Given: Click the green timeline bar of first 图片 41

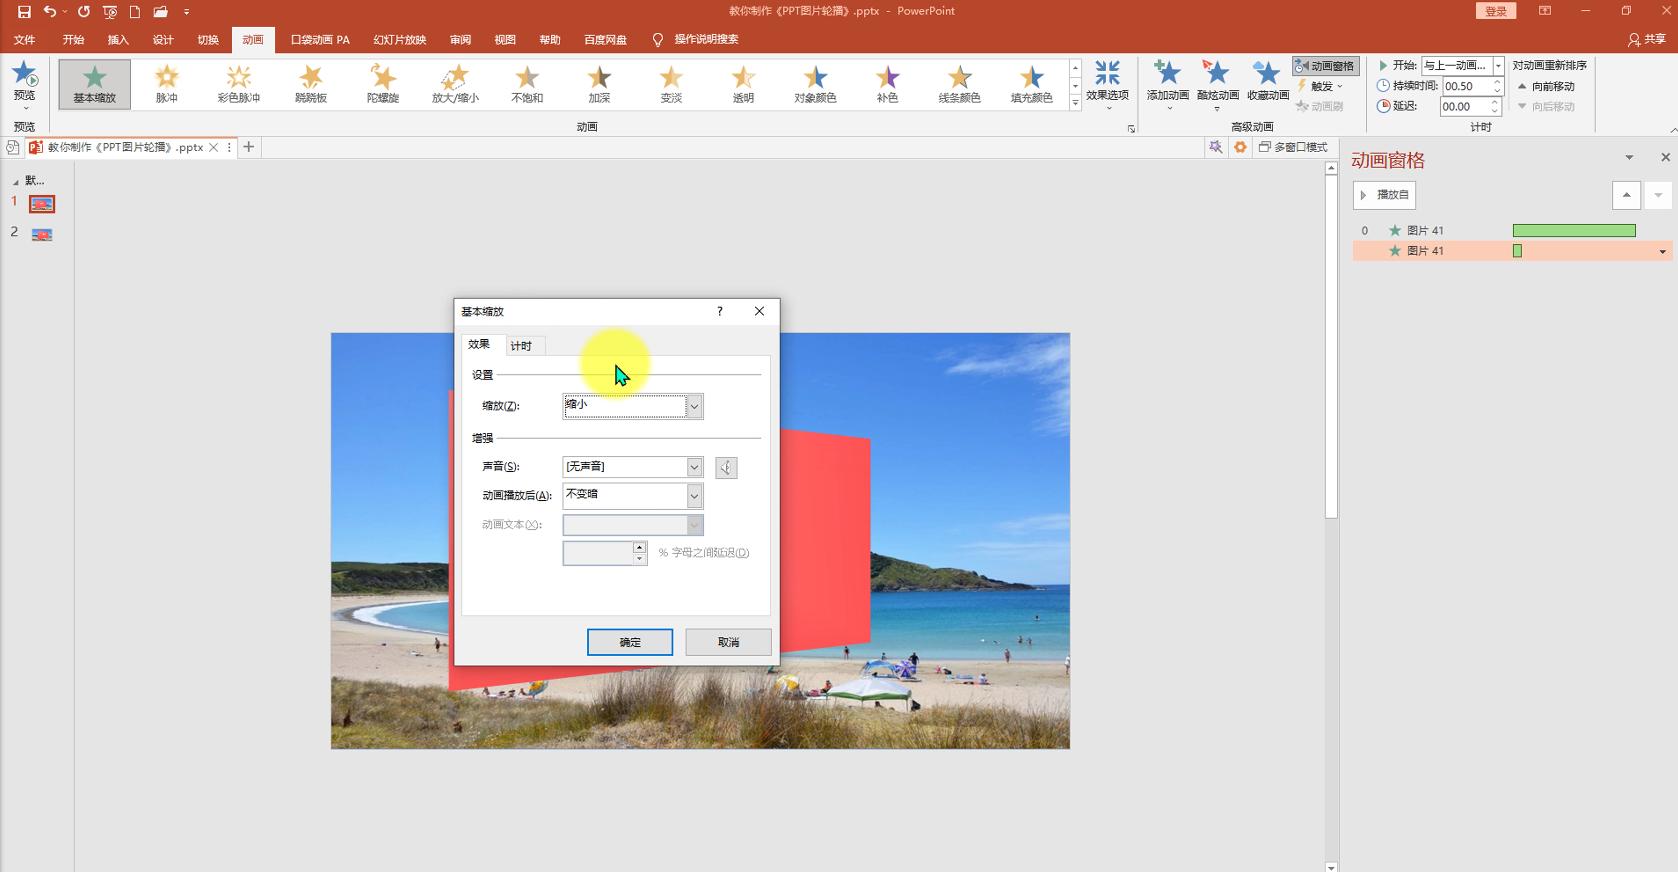Looking at the screenshot, I should pos(1573,231).
